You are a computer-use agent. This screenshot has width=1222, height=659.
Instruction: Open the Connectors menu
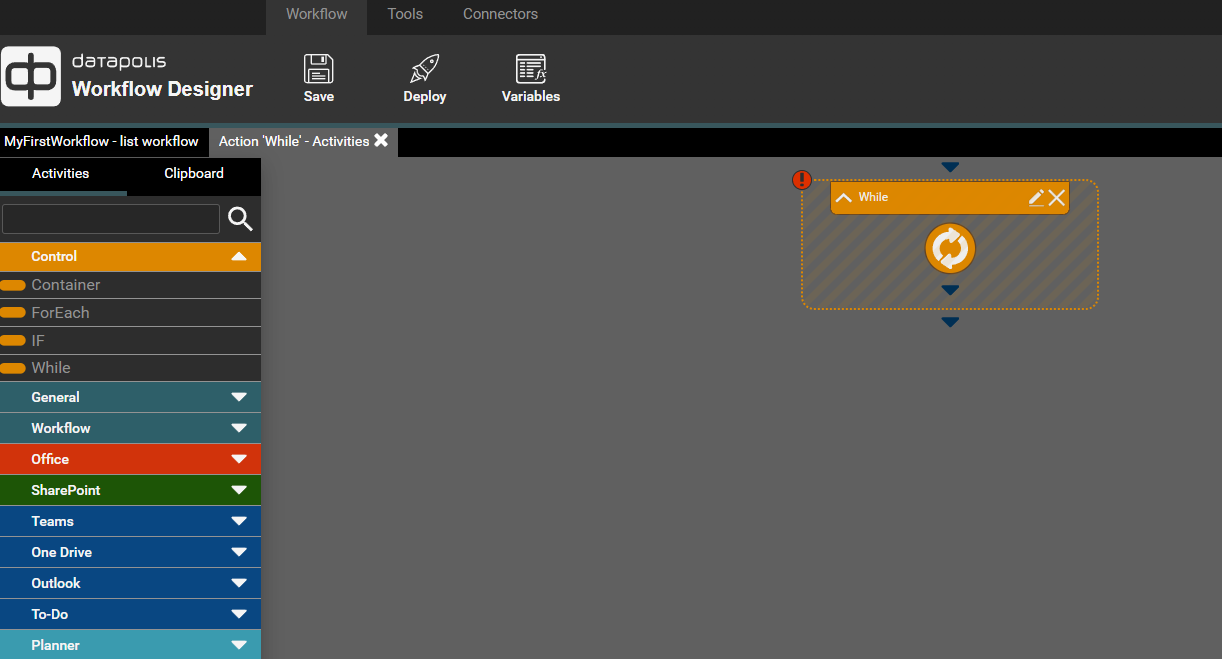click(500, 14)
